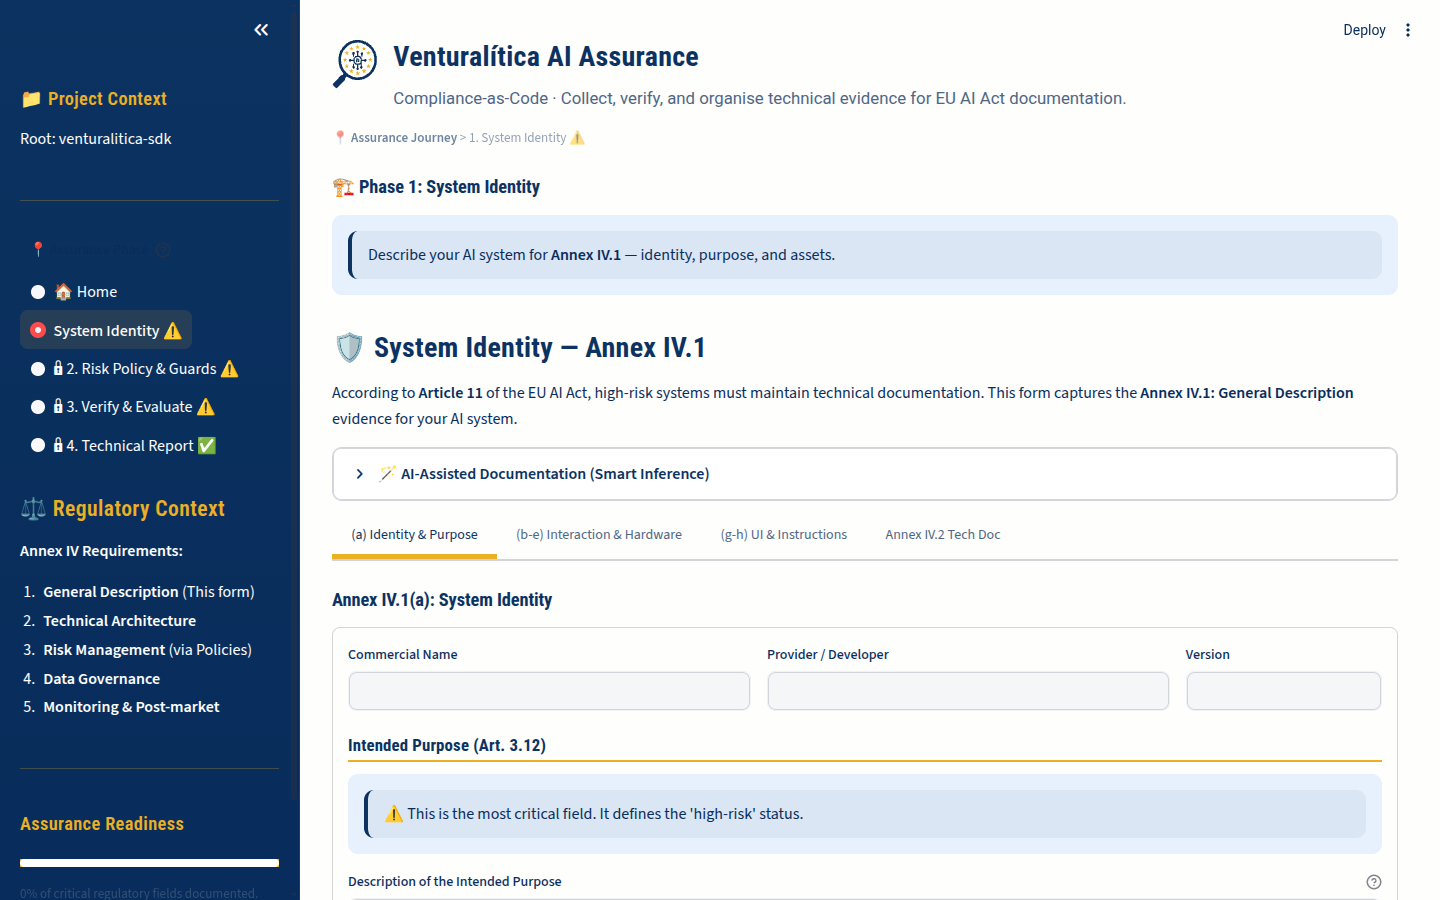Click the shield icon beside System Identity
This screenshot has height=900, width=1440.
click(349, 348)
